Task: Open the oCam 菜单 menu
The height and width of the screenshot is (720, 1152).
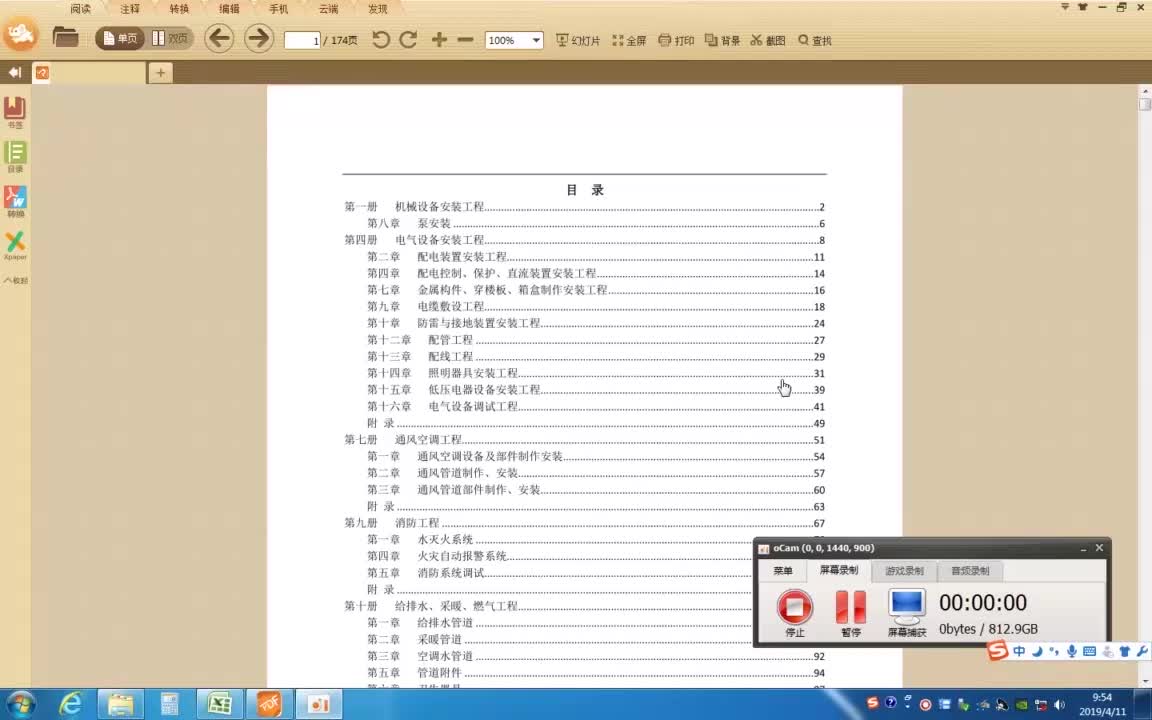Action: click(x=783, y=571)
